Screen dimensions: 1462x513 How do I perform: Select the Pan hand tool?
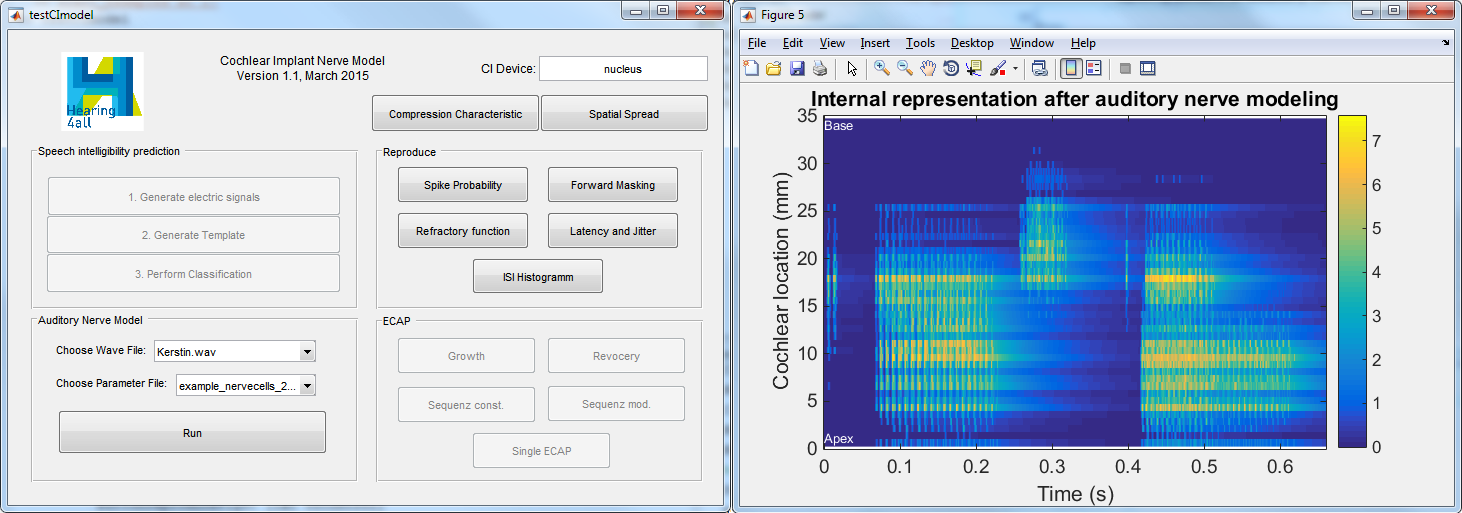927,68
